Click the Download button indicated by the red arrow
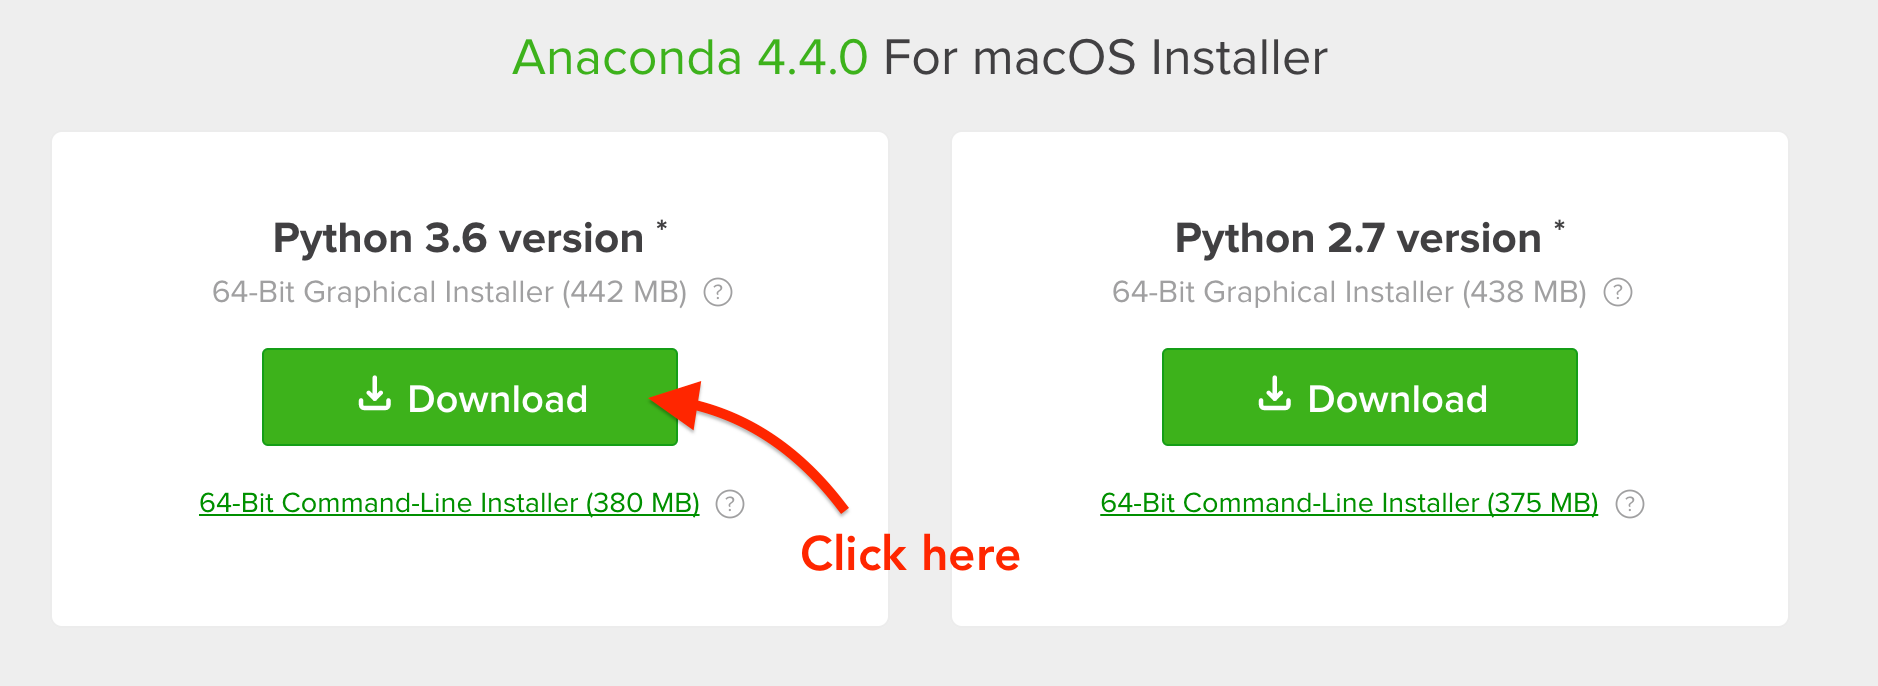This screenshot has width=1878, height=686. tap(469, 396)
